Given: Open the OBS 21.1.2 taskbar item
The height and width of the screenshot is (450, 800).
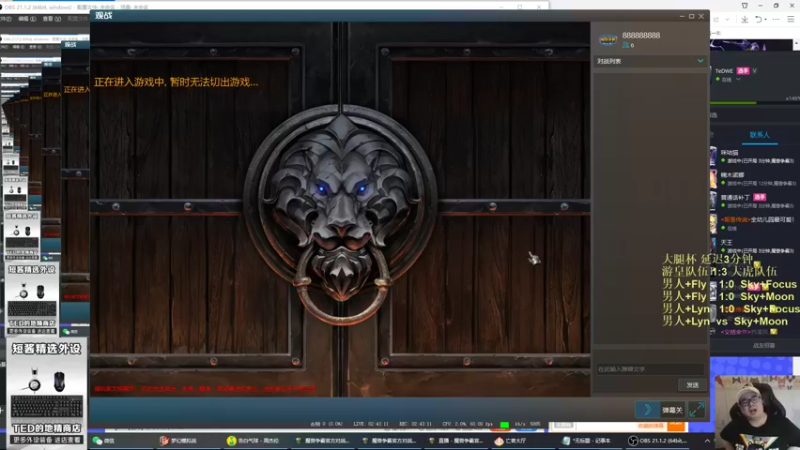Looking at the screenshot, I should click(x=658, y=441).
